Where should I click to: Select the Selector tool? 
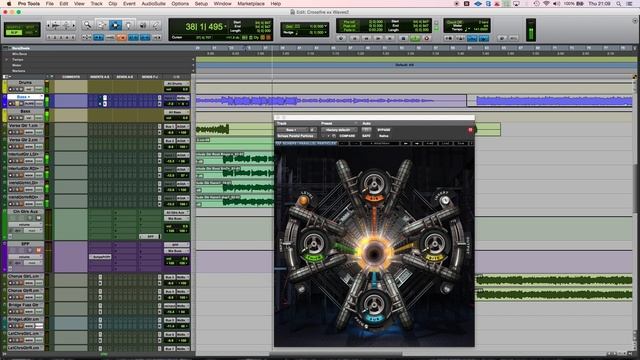tap(115, 25)
